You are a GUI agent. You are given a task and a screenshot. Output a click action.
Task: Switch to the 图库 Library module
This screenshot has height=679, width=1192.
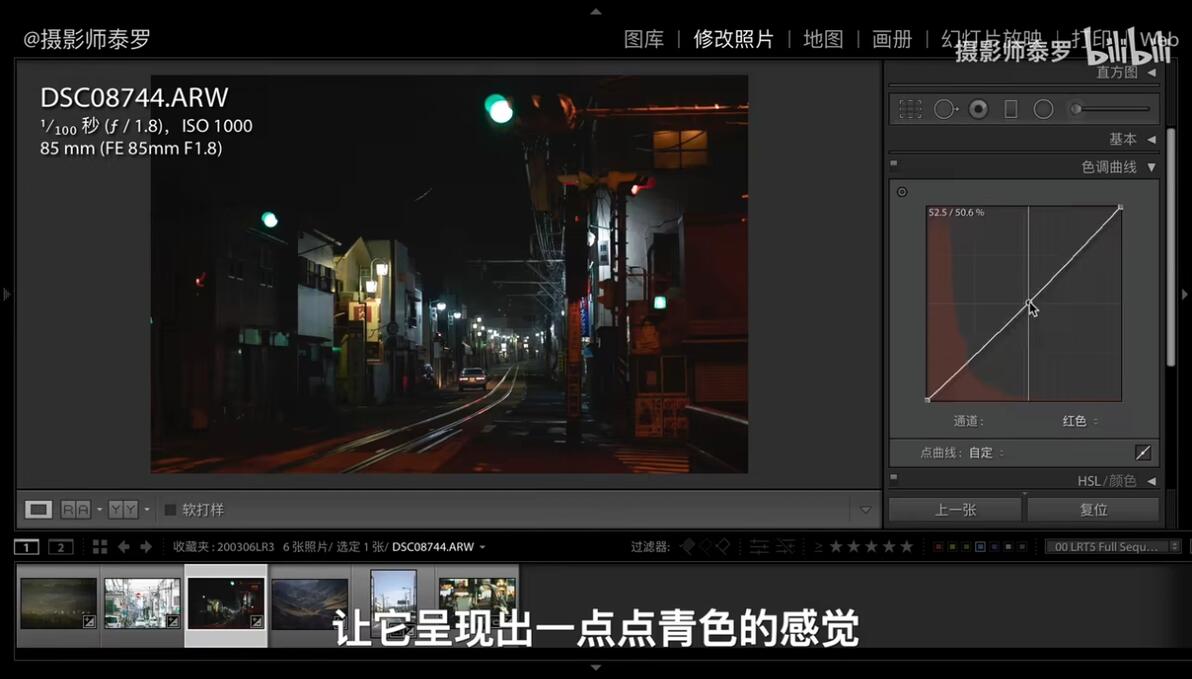point(643,39)
